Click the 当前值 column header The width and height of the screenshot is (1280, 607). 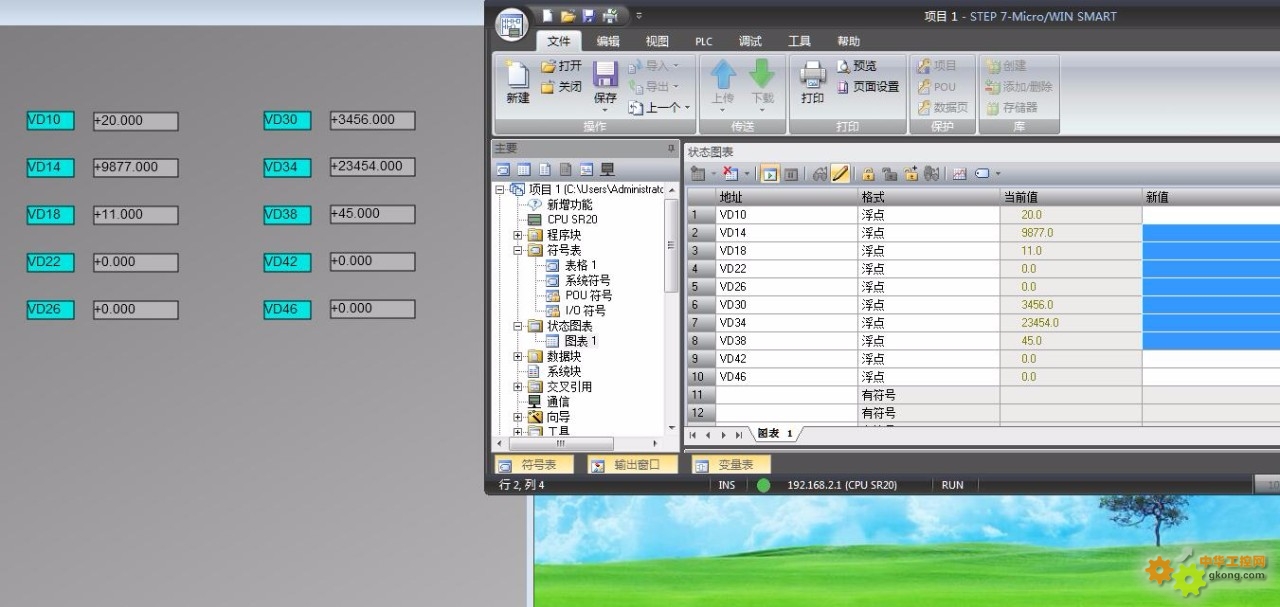coord(1070,198)
